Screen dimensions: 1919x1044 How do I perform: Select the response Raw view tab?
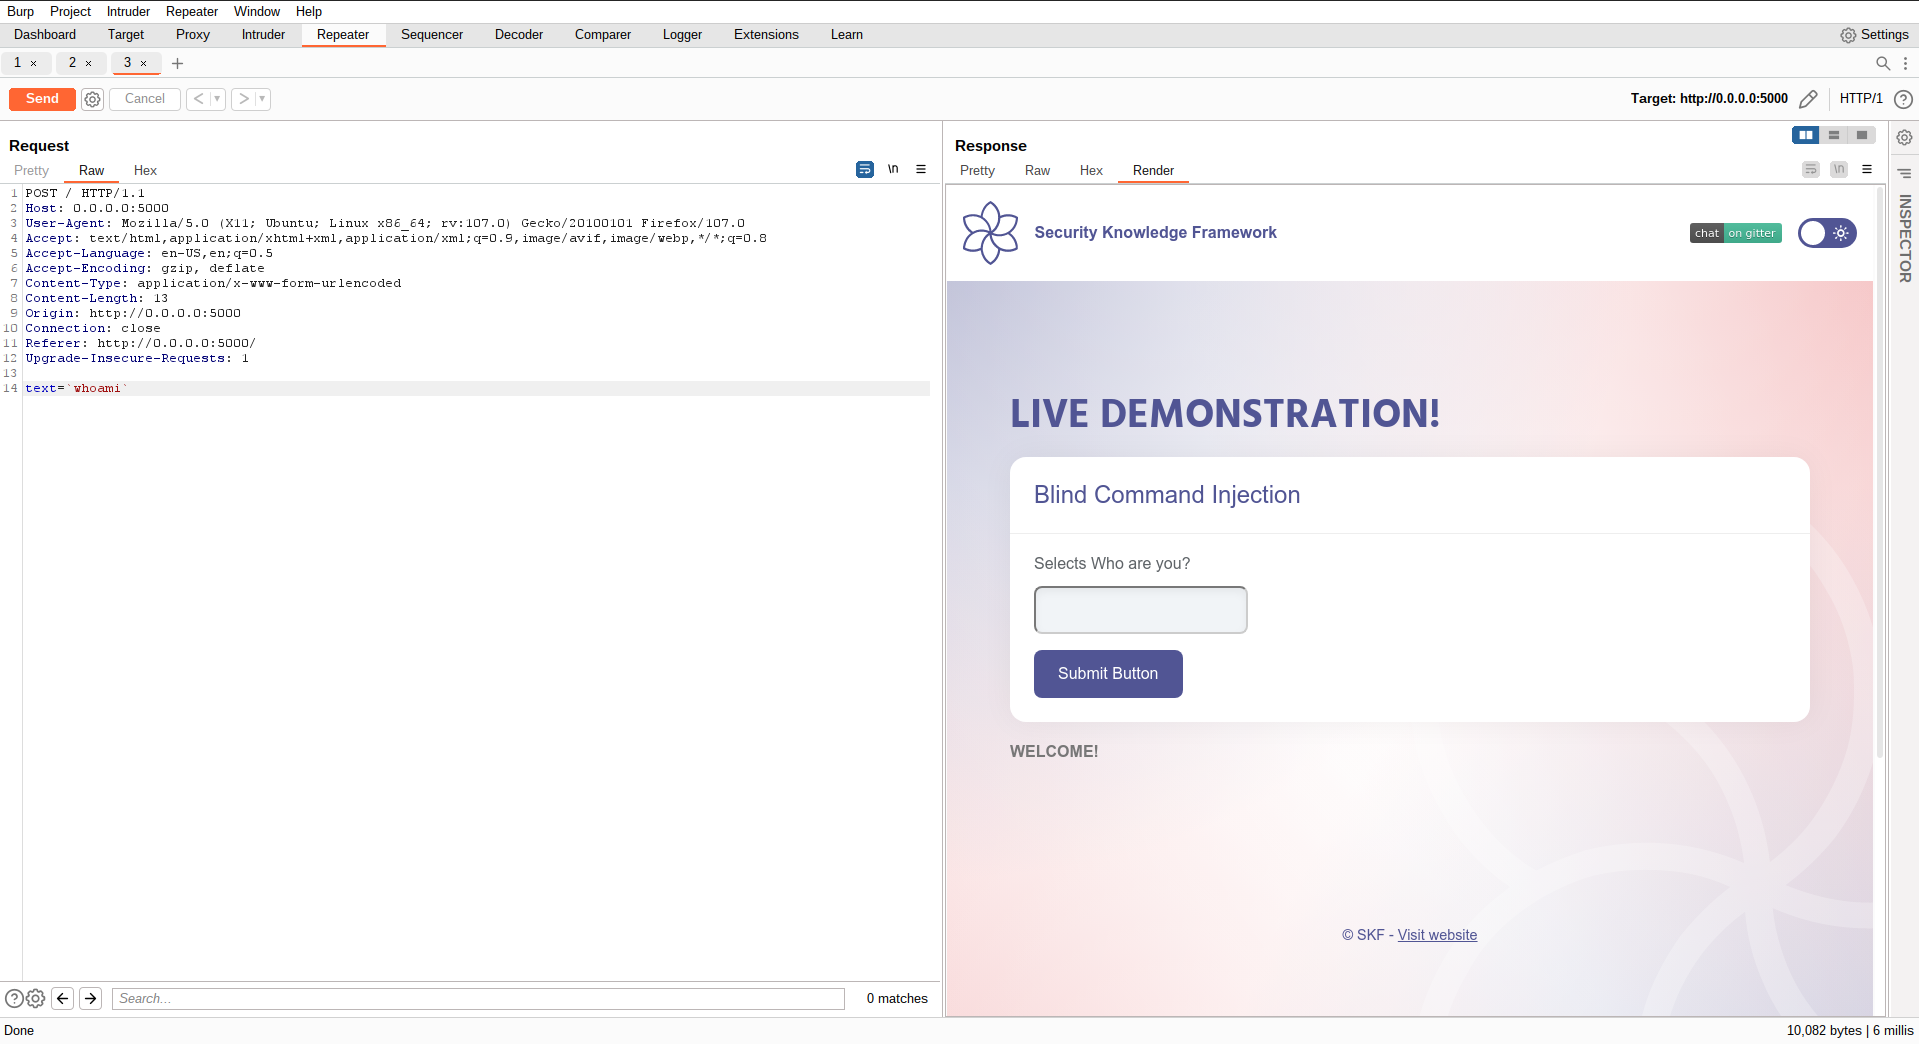(1037, 171)
